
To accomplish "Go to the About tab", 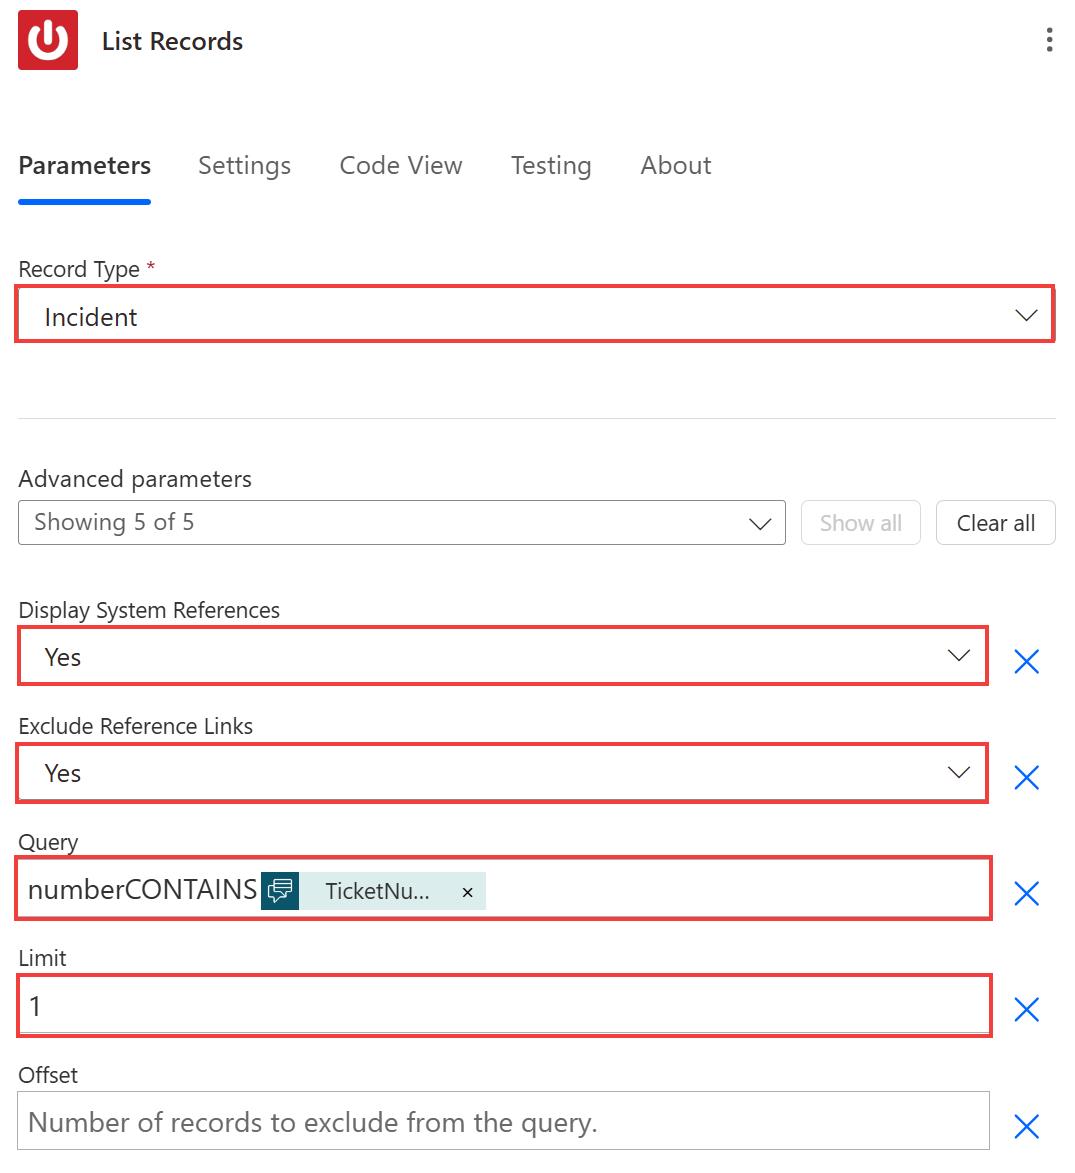I will [675, 166].
